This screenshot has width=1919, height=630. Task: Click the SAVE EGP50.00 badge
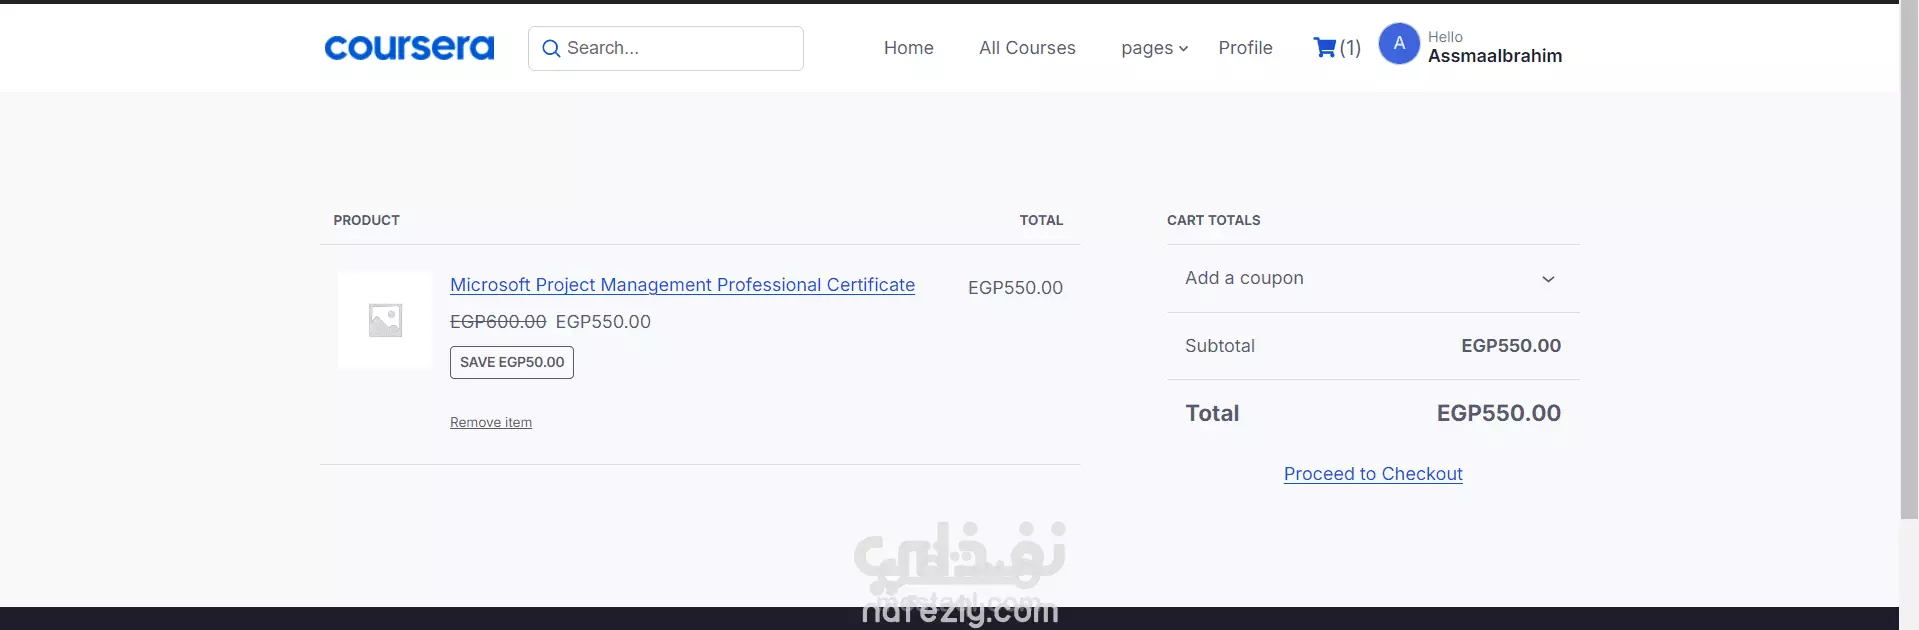[x=512, y=362]
